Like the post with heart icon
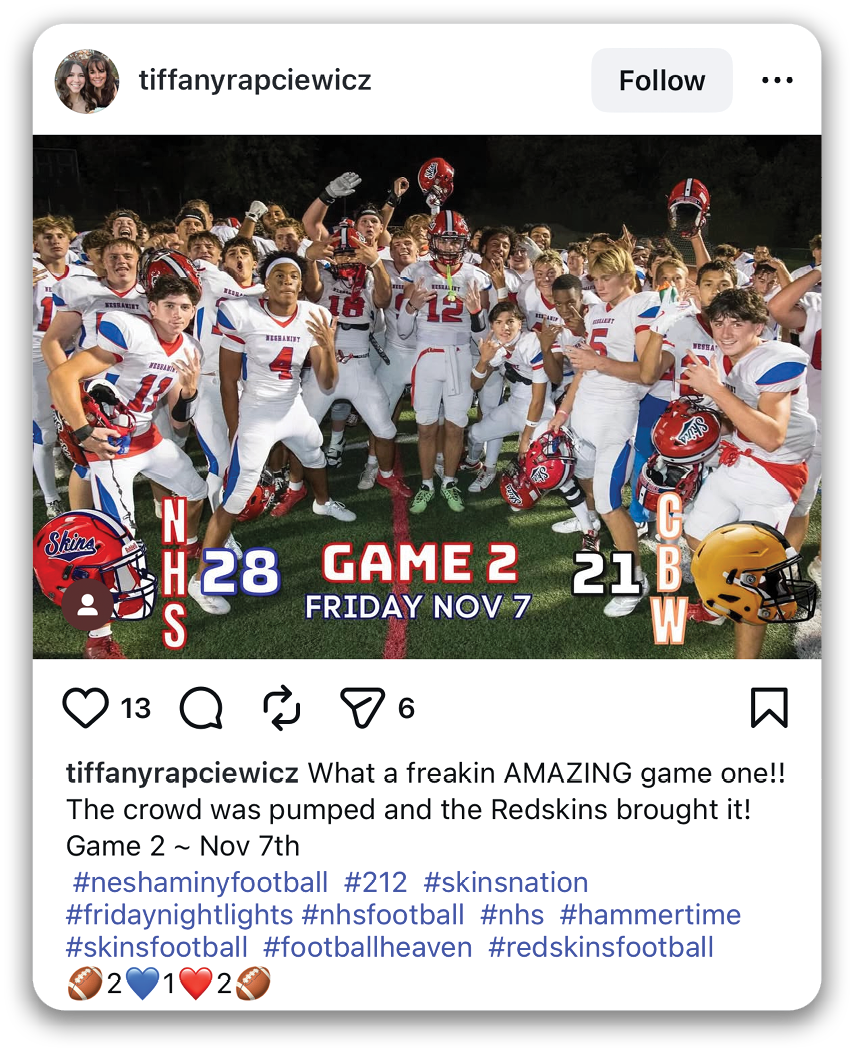Screen dimensions: 854x1052 point(85,708)
